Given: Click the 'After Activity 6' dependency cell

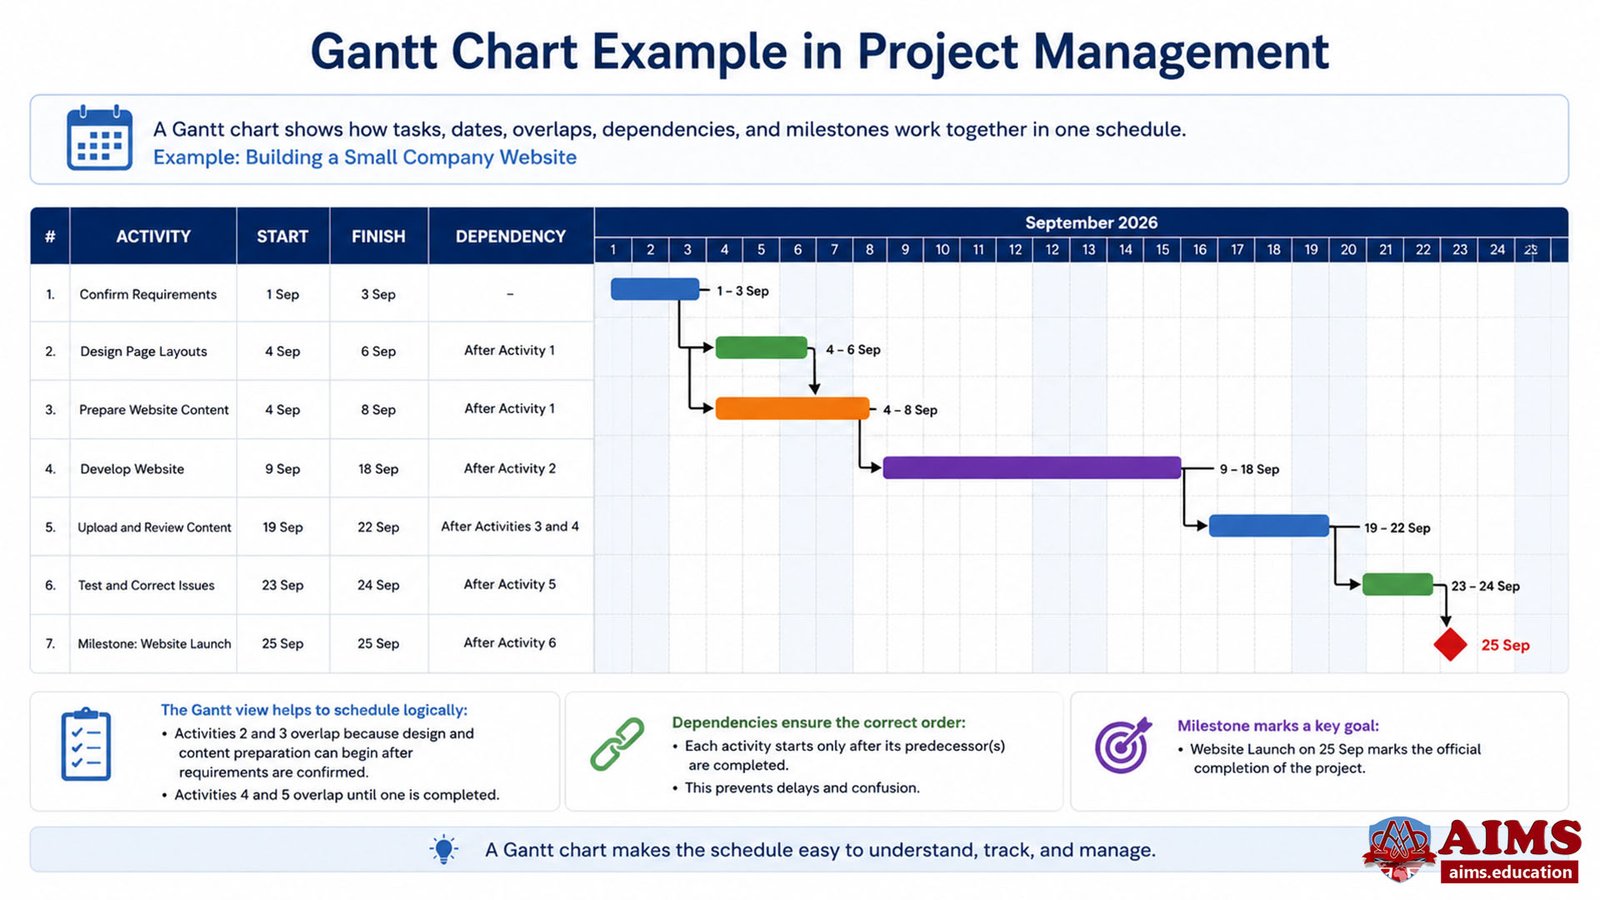Looking at the screenshot, I should point(510,642).
